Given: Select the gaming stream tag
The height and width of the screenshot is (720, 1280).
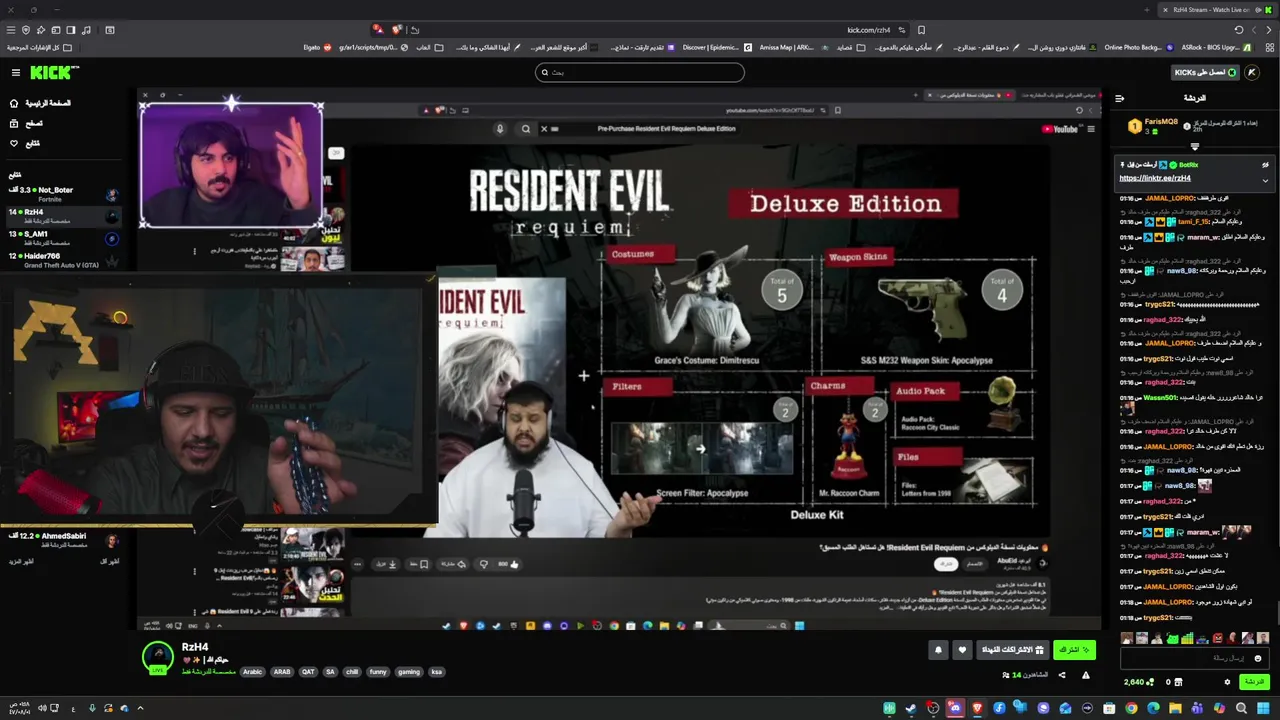Looking at the screenshot, I should pos(409,672).
